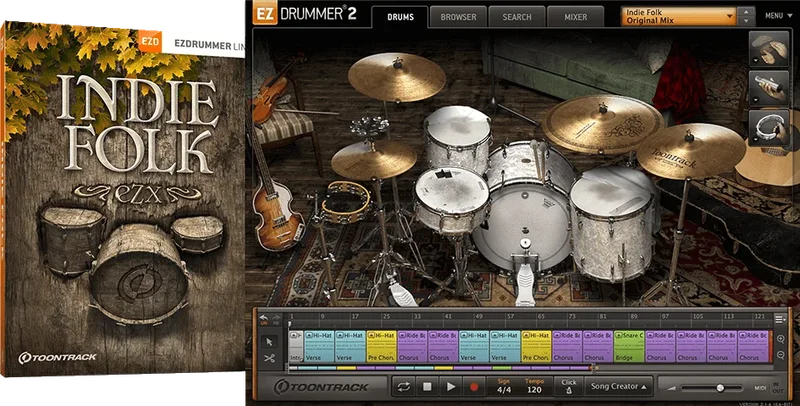Open the Bridge block's menu icon
The height and width of the screenshot is (406, 800).
click(619, 336)
